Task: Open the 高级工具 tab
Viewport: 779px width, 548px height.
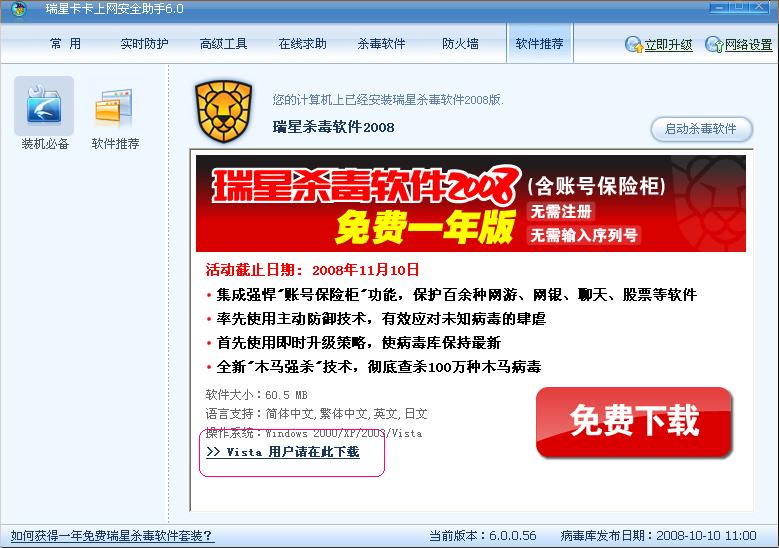Action: pyautogui.click(x=223, y=44)
